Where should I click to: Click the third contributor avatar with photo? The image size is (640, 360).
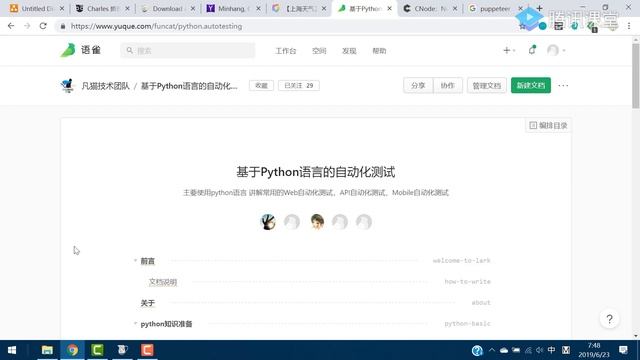(317, 222)
